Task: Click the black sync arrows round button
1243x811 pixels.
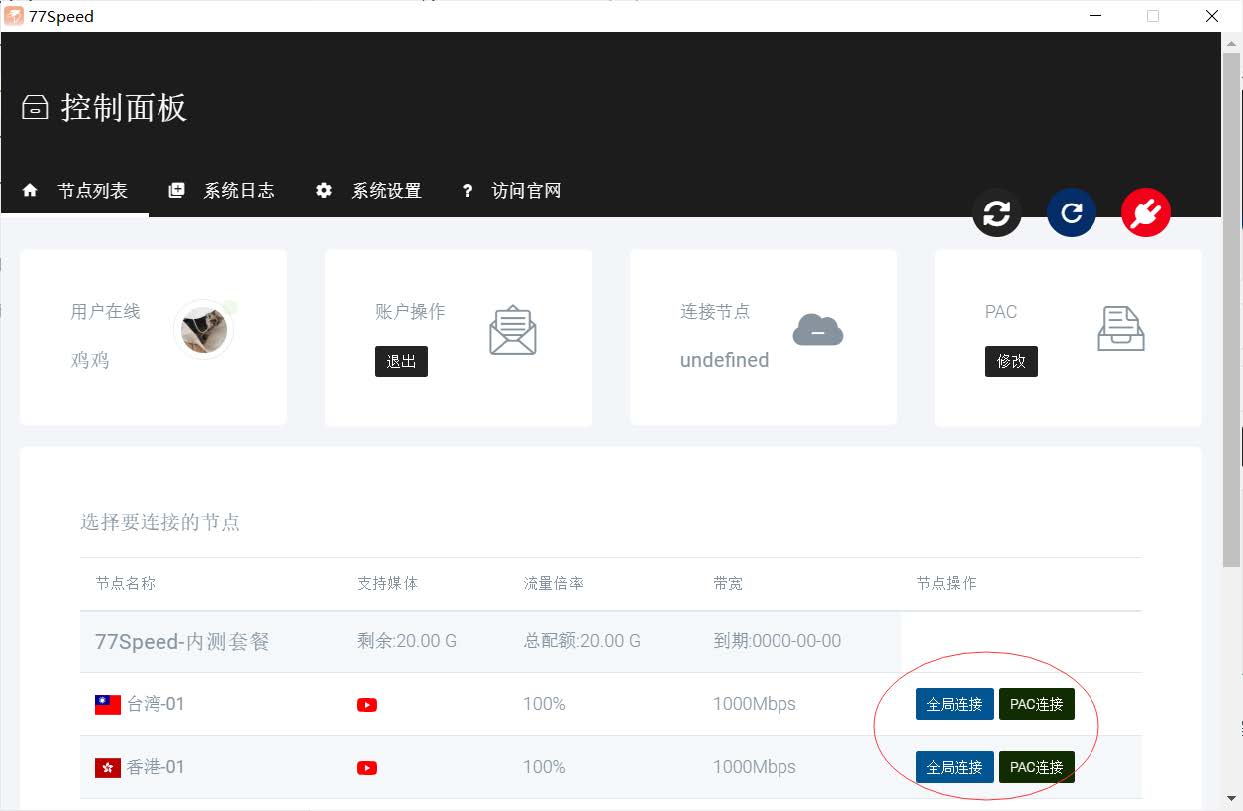Action: coord(997,213)
